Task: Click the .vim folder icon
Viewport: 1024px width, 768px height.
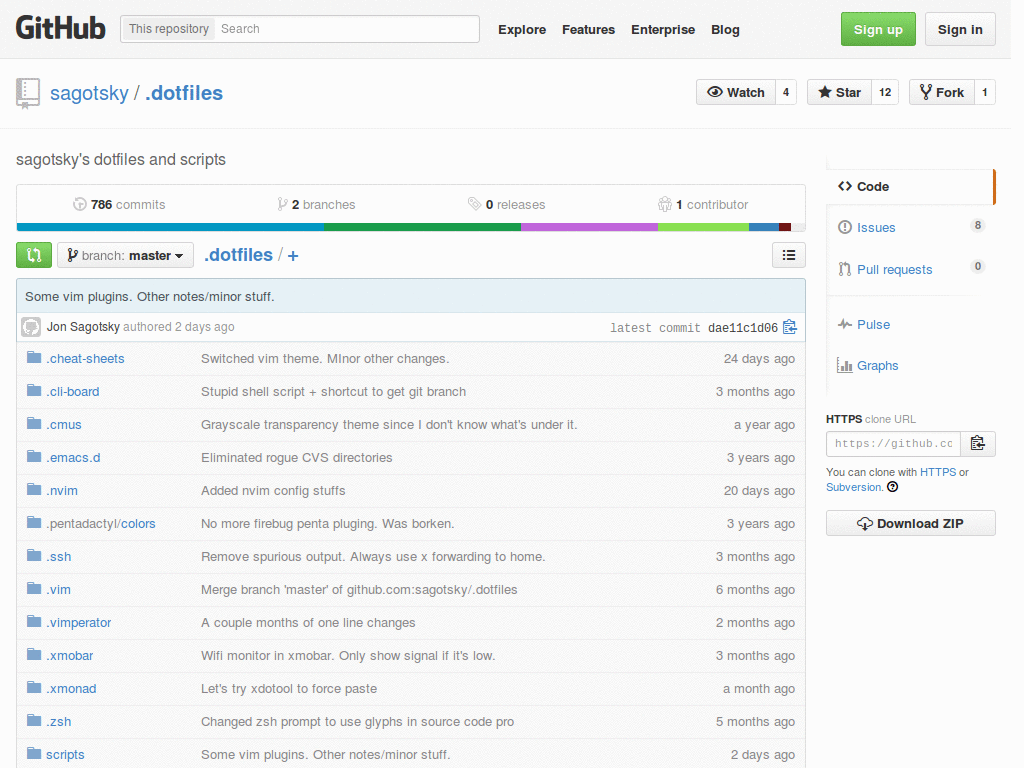Action: 34,588
